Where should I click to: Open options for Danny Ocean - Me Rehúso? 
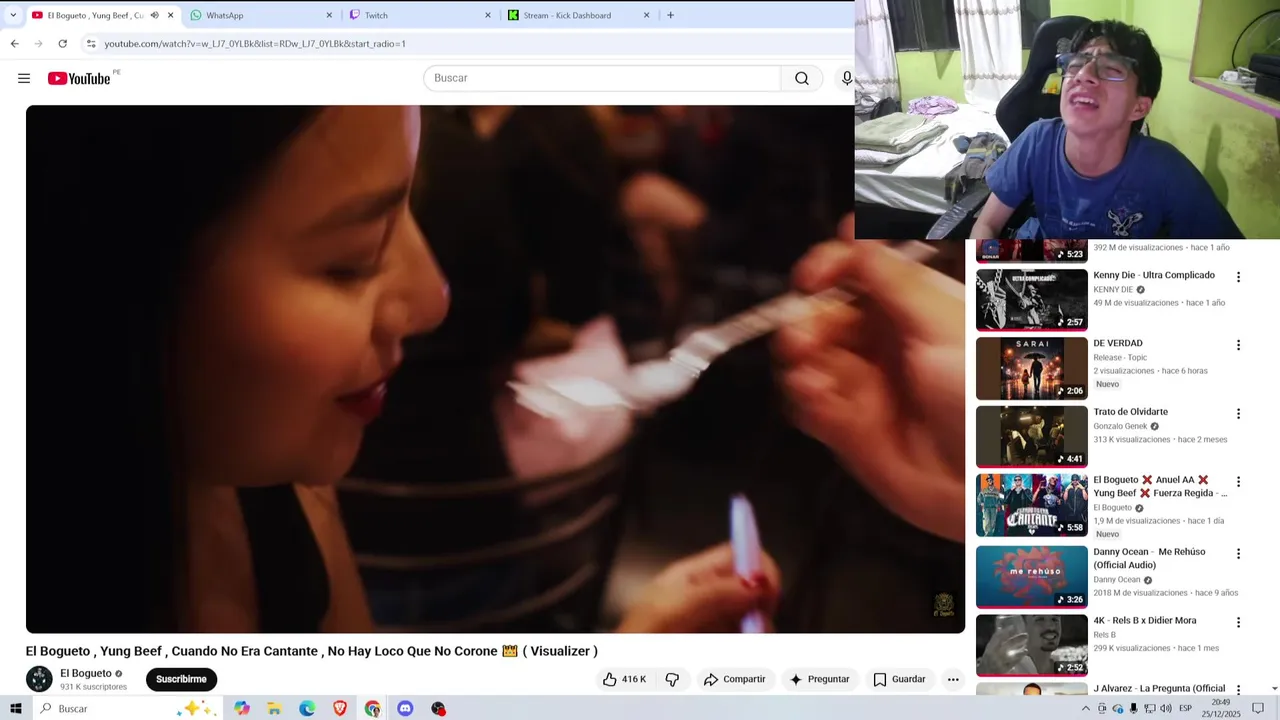[1238, 553]
